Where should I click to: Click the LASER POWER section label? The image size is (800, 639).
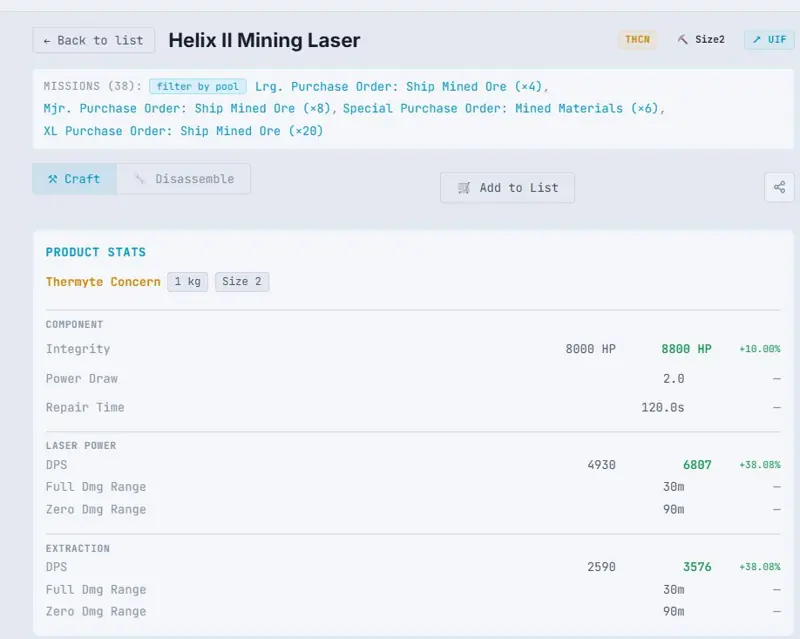(x=81, y=446)
